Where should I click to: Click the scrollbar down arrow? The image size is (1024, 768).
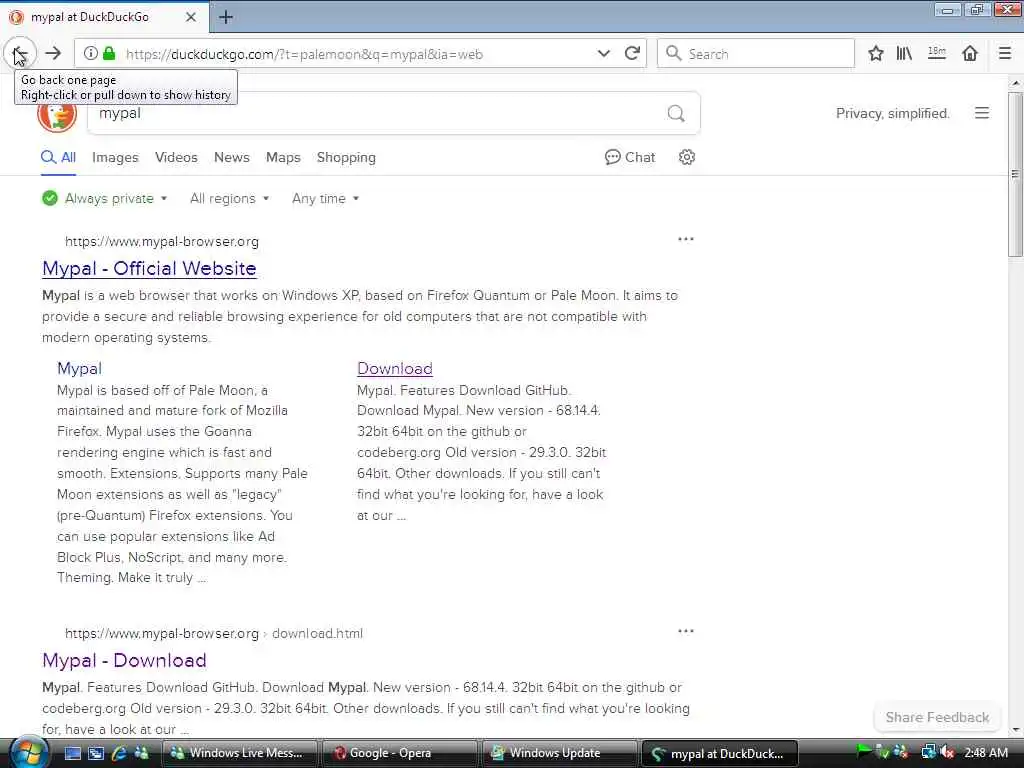(1016, 729)
